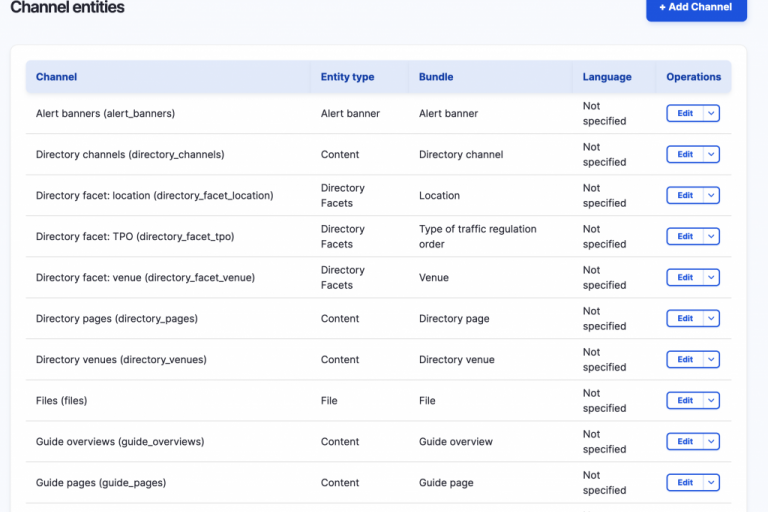
Task: Expand operations chevron for Directory facet: venue
Action: pyautogui.click(x=711, y=278)
